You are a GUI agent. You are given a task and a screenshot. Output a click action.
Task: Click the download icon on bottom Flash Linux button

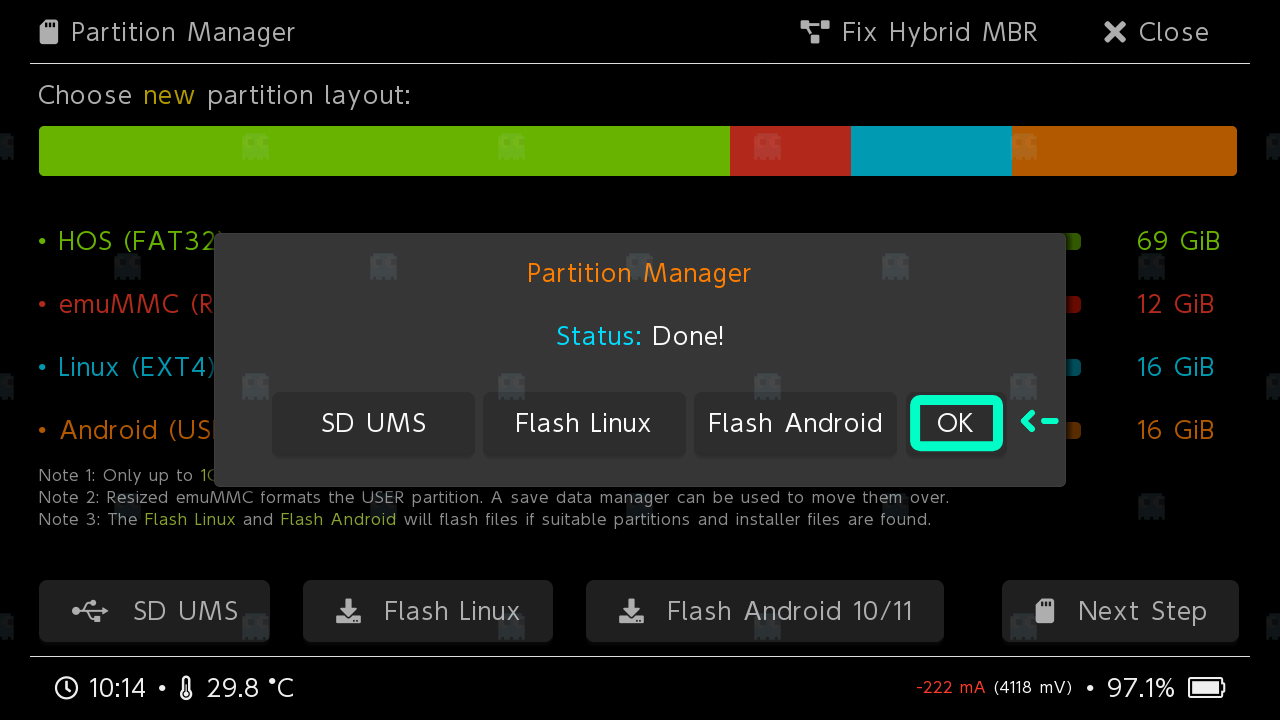(x=348, y=611)
